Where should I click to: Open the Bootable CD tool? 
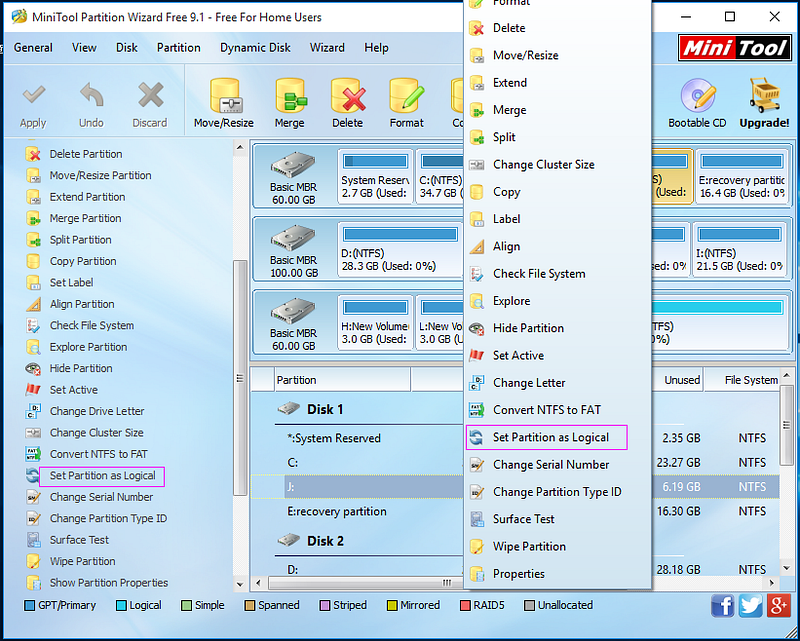point(697,104)
